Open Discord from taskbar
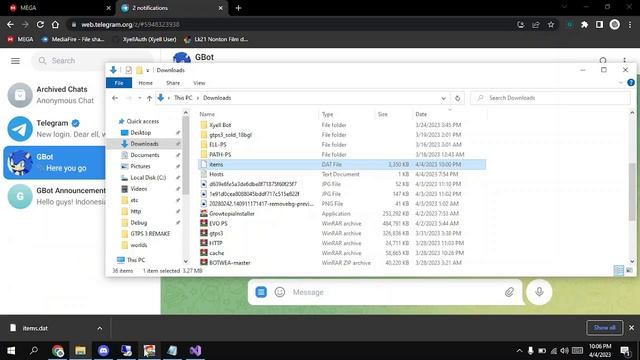Screen dimensions: 640x360 click(x=103, y=351)
